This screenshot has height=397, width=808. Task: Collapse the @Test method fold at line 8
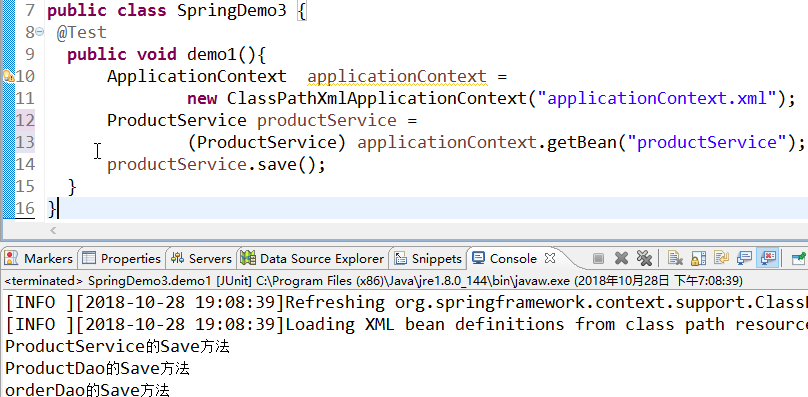pyautogui.click(x=40, y=32)
